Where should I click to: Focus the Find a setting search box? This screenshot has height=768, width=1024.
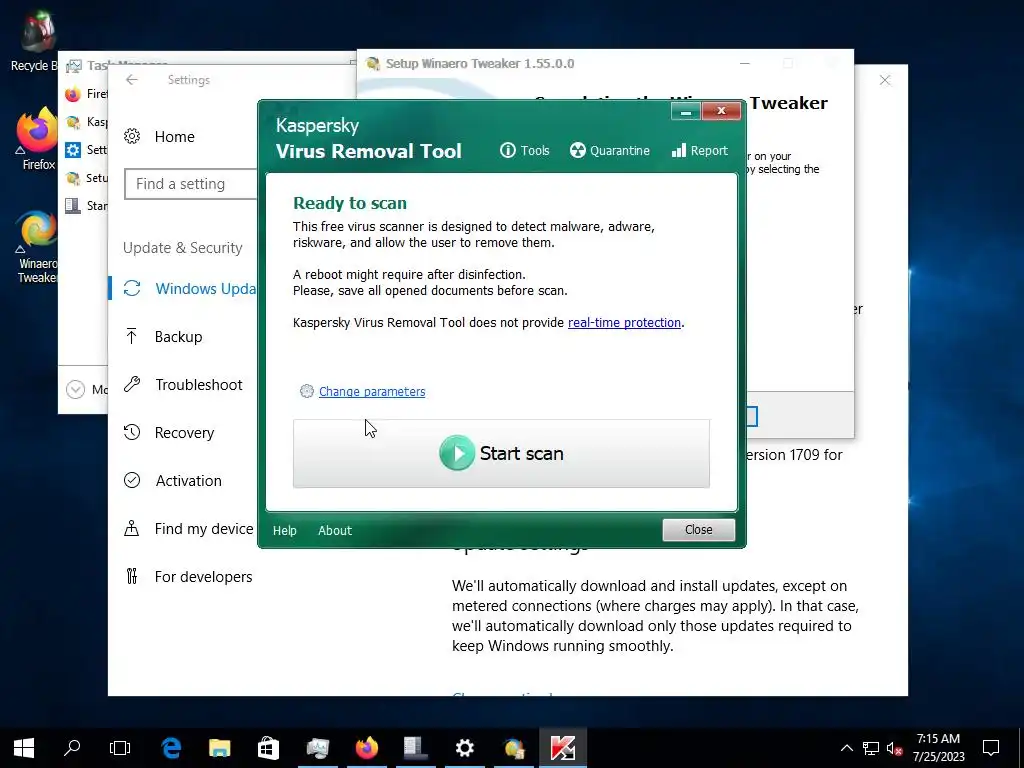click(x=191, y=184)
